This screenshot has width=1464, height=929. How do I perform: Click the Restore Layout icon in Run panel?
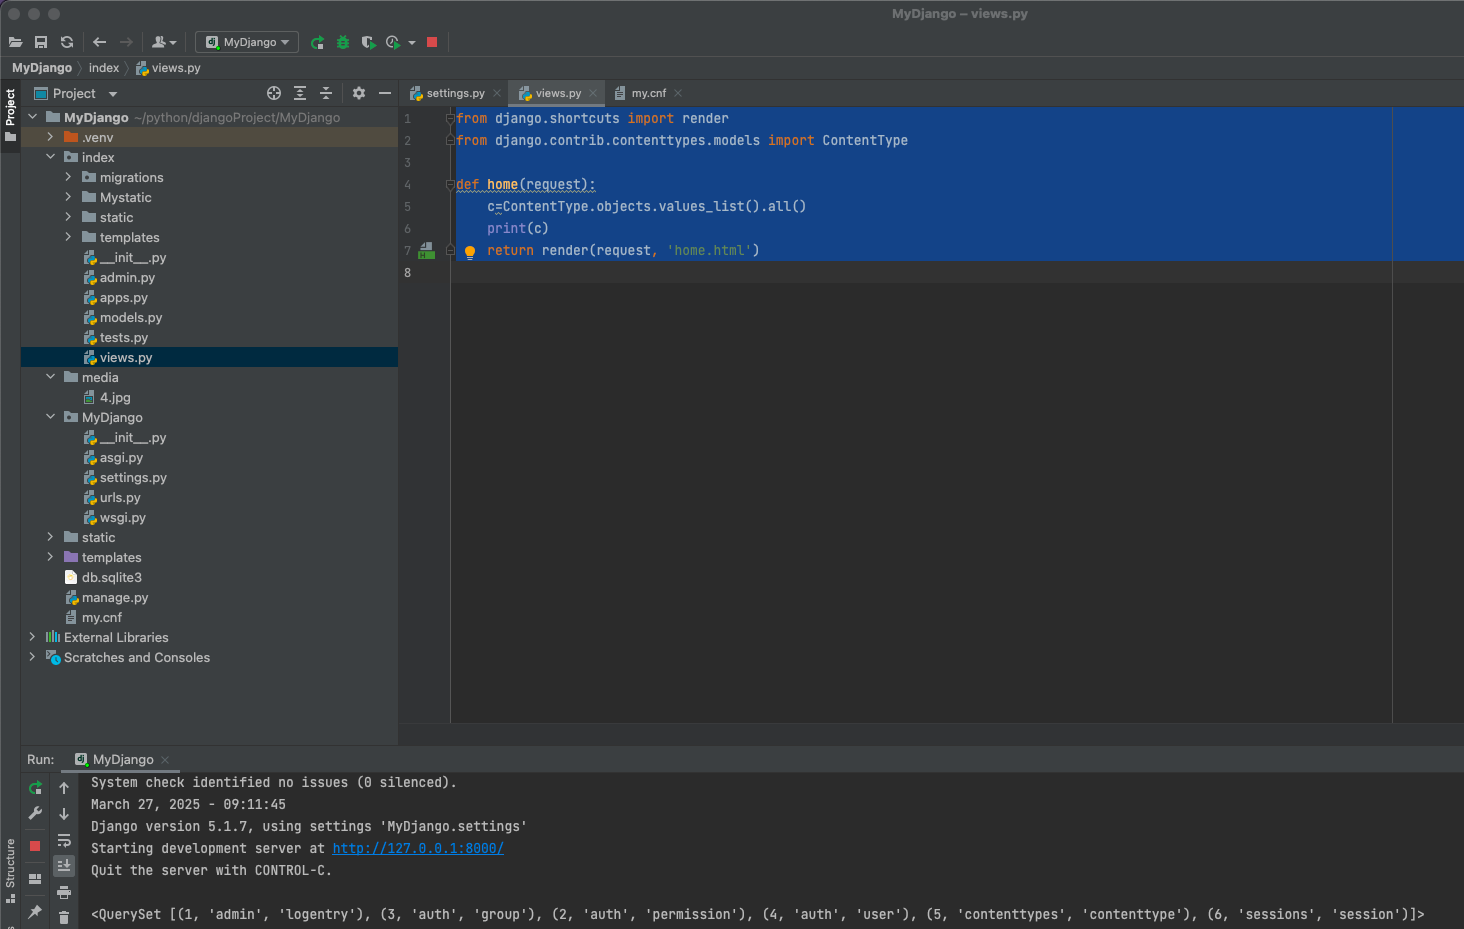[35, 879]
